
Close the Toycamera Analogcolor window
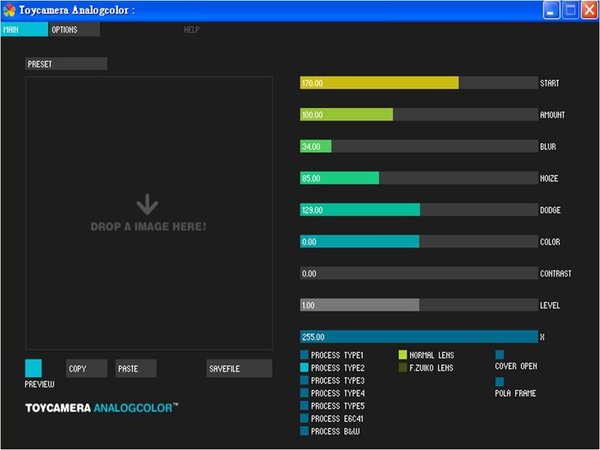[x=589, y=10]
